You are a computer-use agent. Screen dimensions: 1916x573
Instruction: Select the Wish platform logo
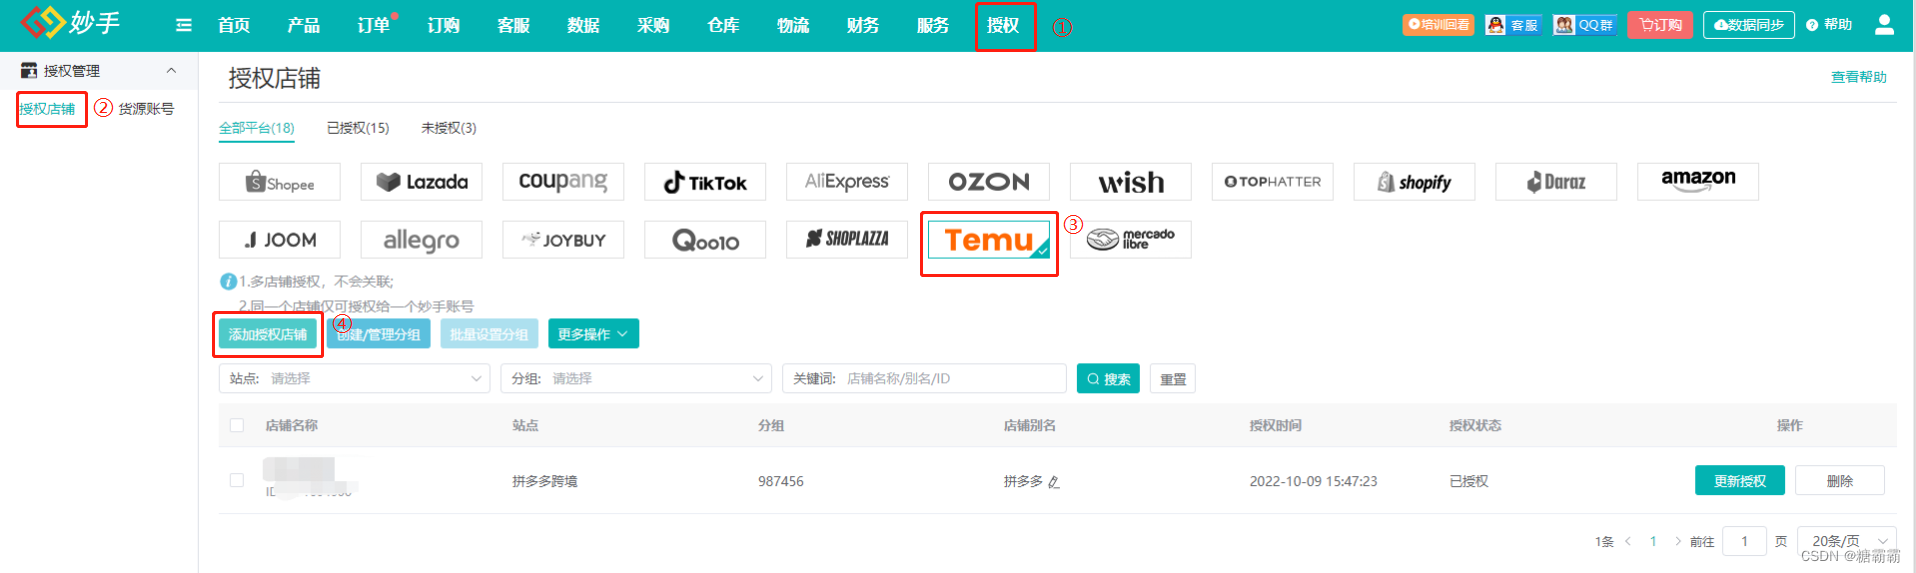pyautogui.click(x=1131, y=182)
